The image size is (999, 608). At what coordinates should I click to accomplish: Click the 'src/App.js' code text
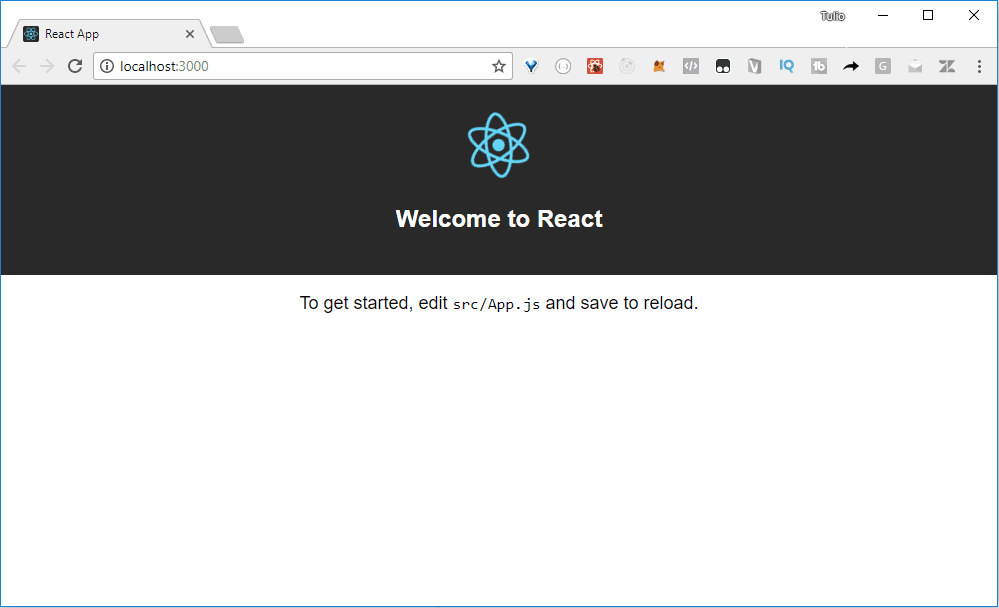[496, 304]
